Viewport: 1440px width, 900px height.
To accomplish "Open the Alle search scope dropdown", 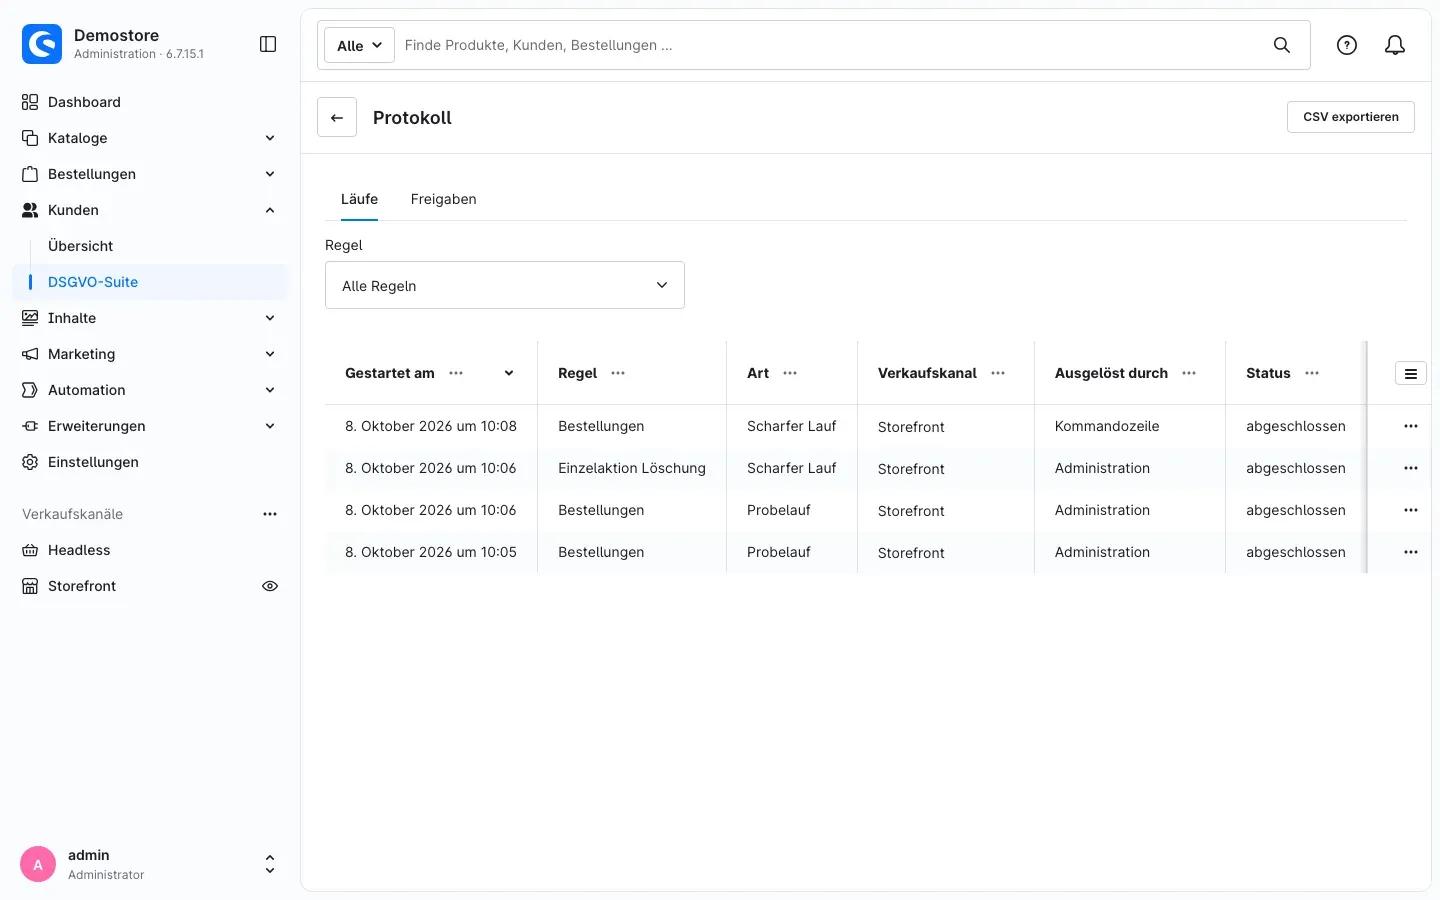I will pos(359,45).
